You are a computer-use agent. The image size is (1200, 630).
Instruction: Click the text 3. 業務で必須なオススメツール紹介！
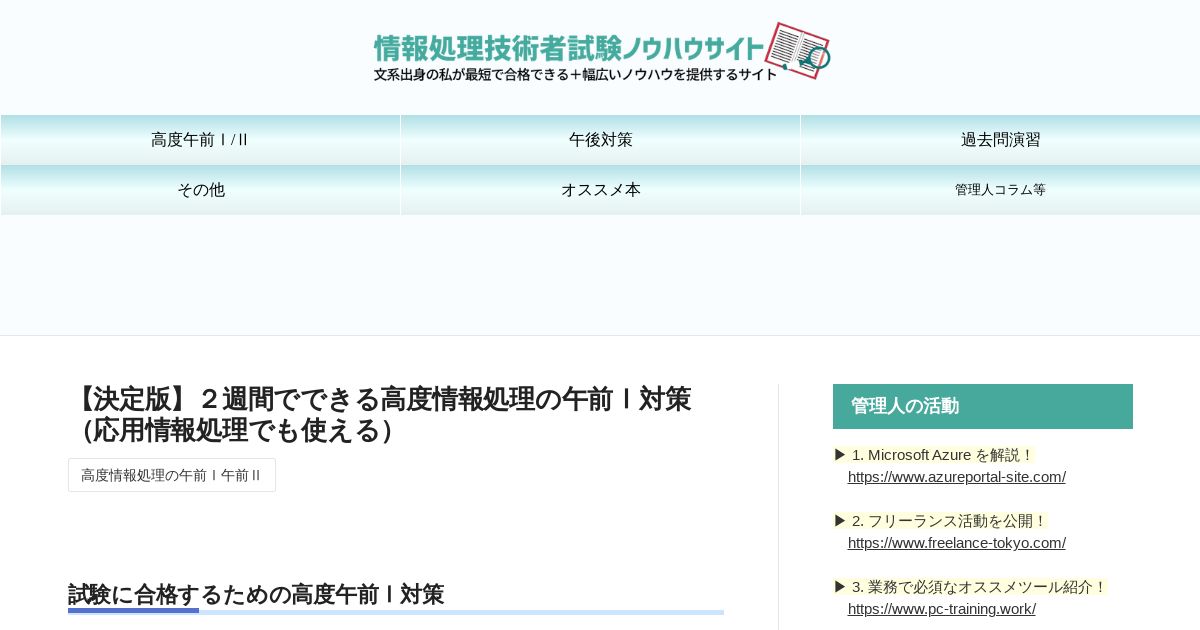tap(979, 587)
